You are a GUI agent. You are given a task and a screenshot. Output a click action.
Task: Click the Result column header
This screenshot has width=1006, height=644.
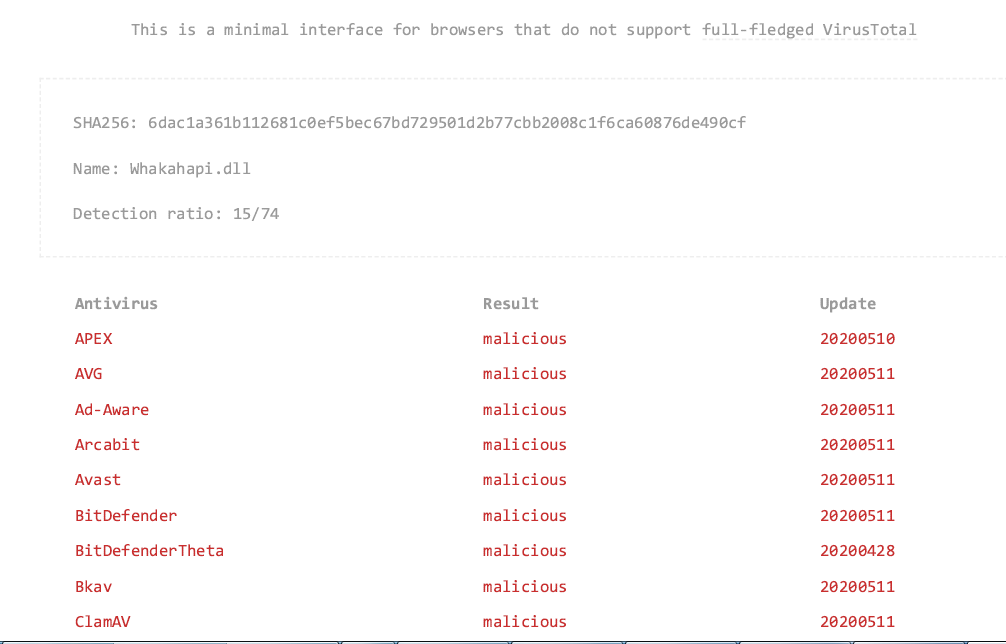(511, 303)
